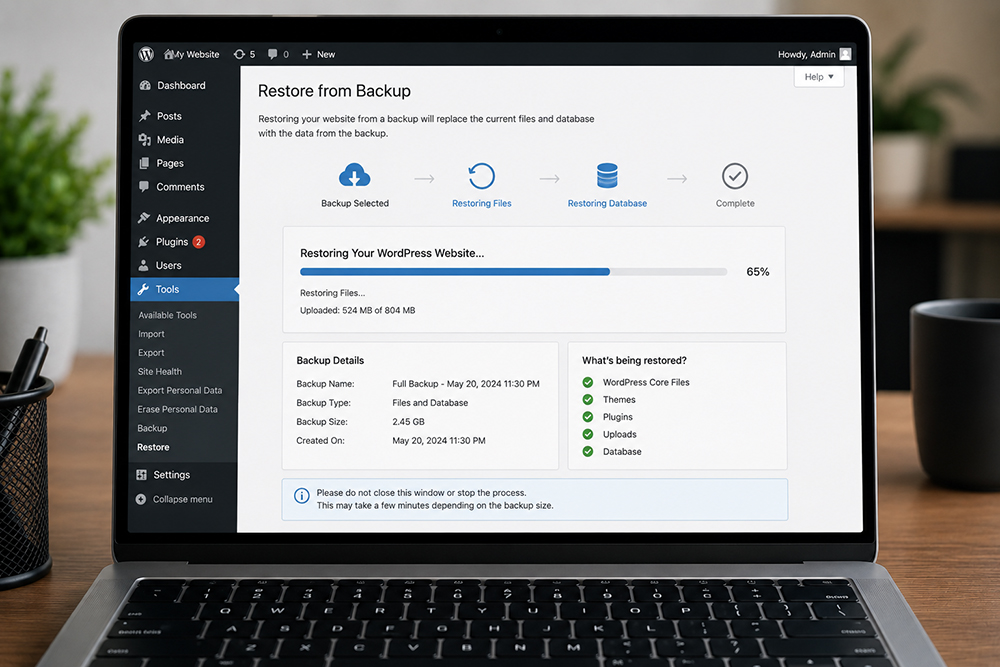Click the green check next to Themes
Image resolution: width=1000 pixels, height=667 pixels.
point(588,400)
